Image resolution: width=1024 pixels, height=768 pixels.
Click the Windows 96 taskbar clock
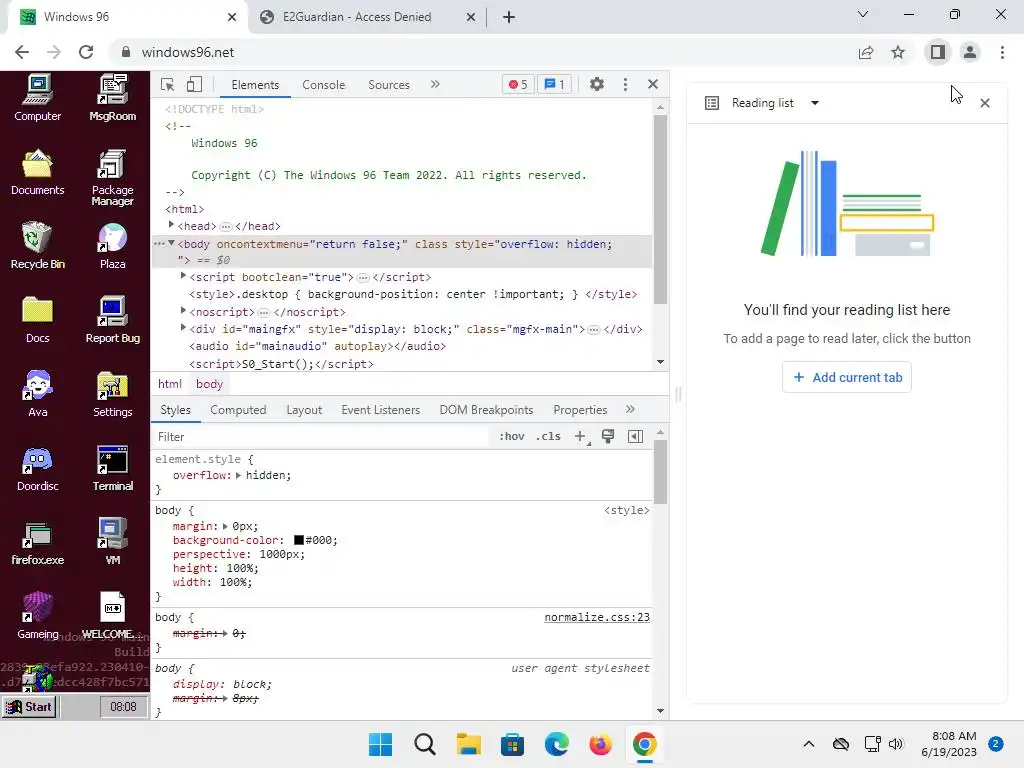pyautogui.click(x=123, y=707)
